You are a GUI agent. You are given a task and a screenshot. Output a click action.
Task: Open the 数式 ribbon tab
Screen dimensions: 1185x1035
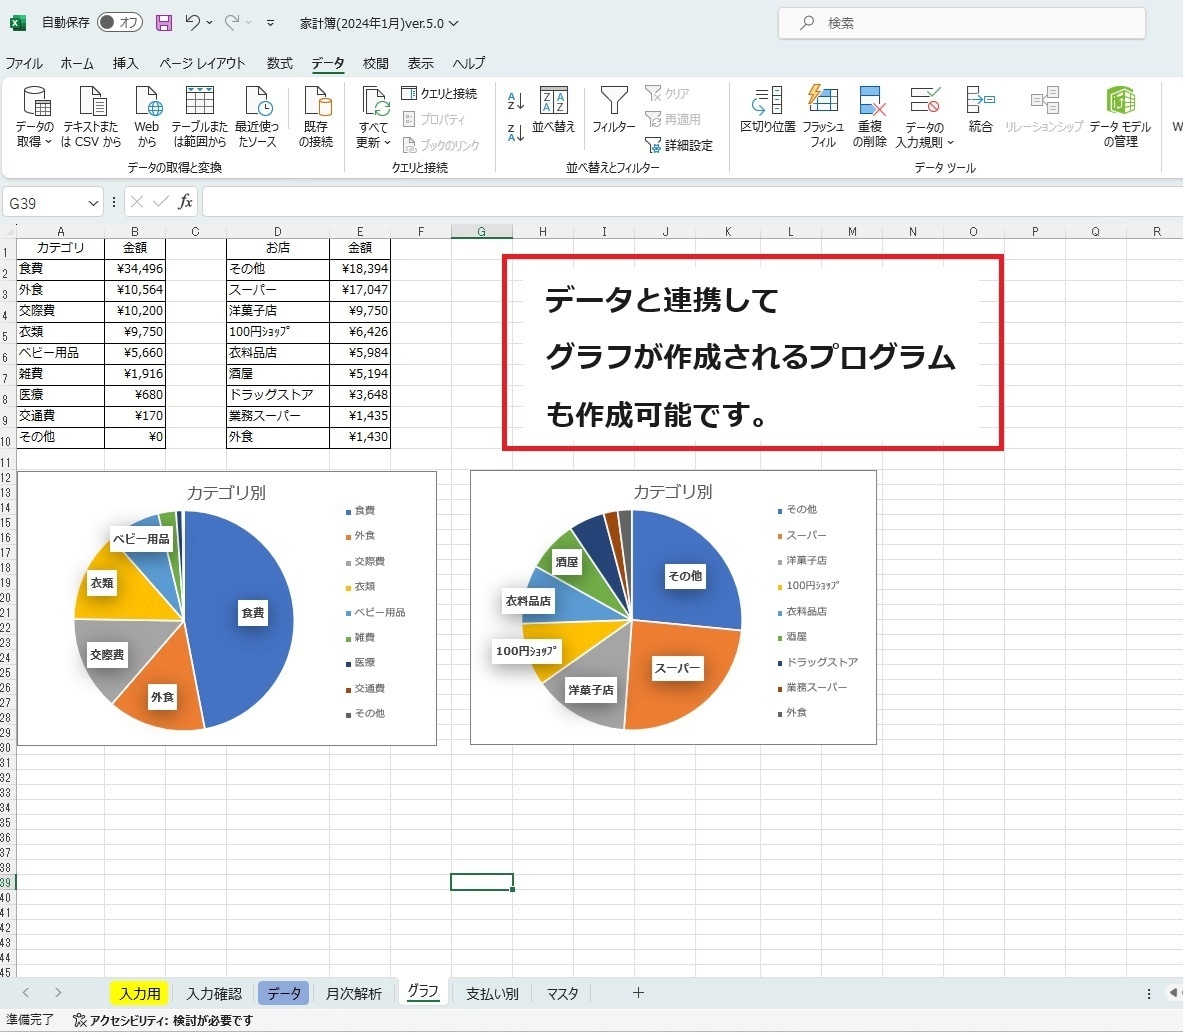280,63
